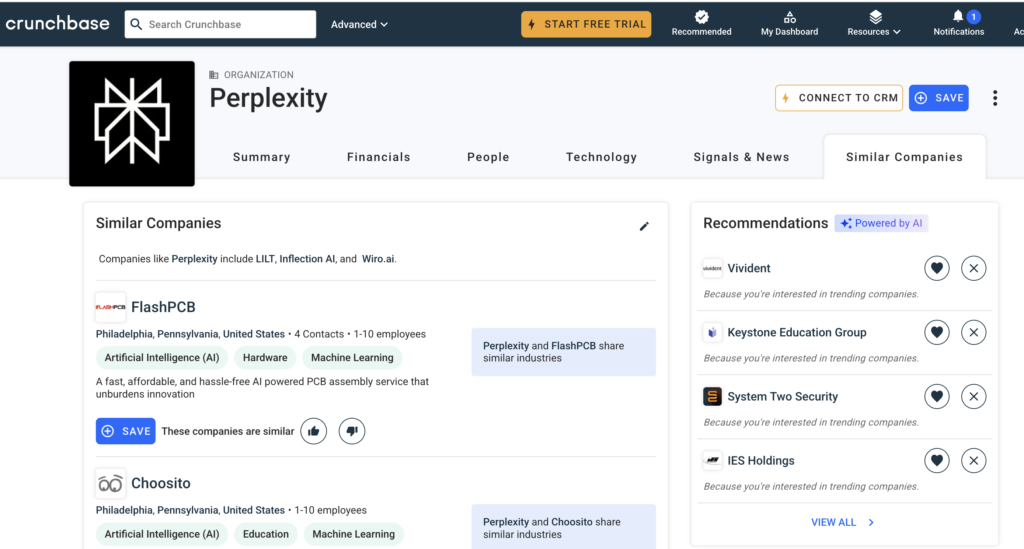Image resolution: width=1024 pixels, height=549 pixels.
Task: Open the Notifications bell
Action: 958,17
